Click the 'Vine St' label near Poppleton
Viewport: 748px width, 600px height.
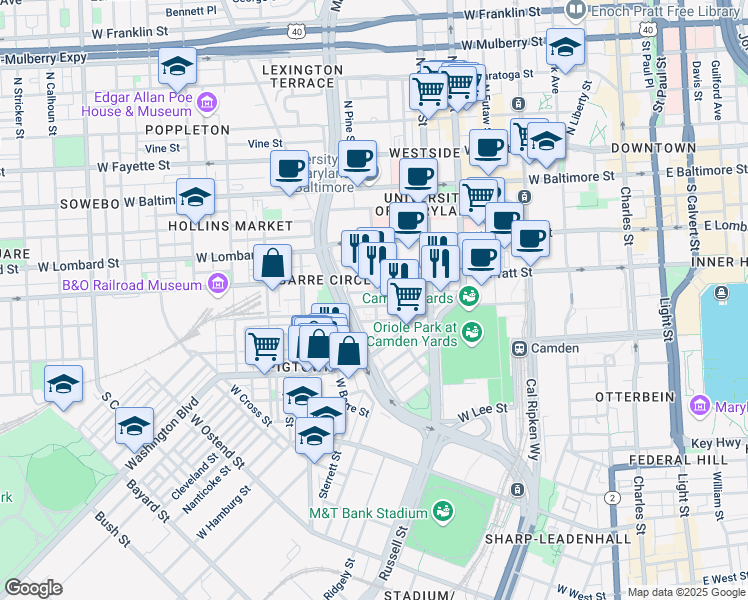(x=162, y=148)
